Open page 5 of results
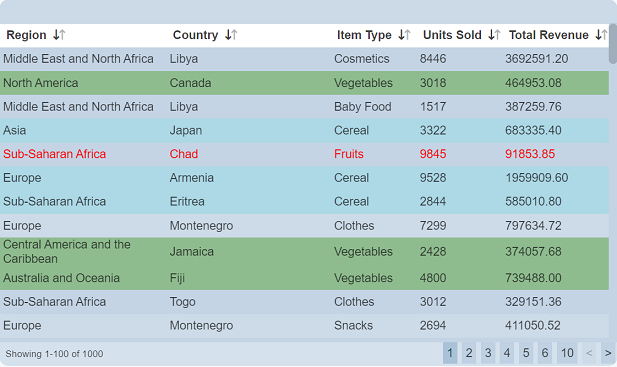This screenshot has height=367, width=617. coord(526,353)
